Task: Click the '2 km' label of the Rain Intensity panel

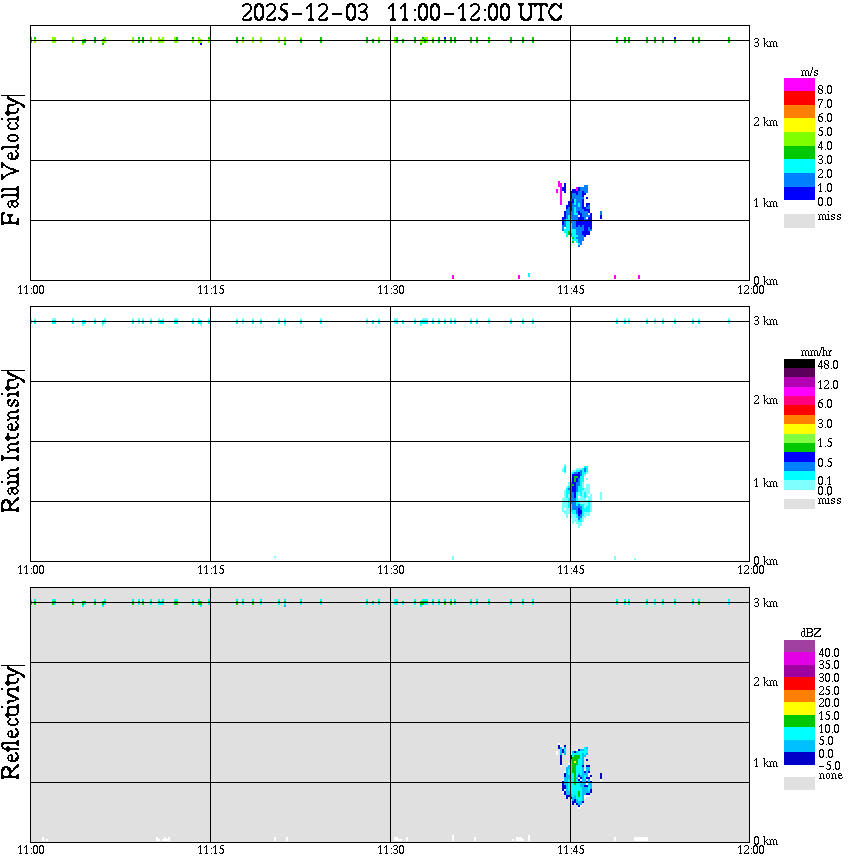Action: point(766,400)
